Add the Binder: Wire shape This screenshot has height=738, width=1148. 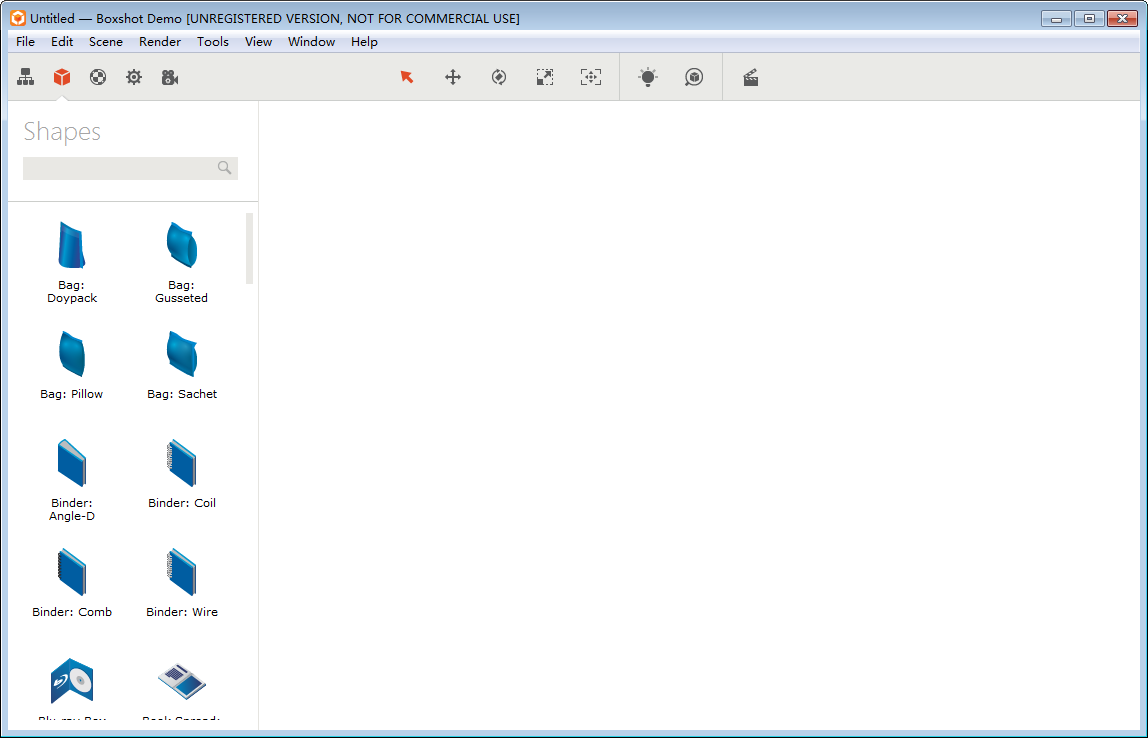[182, 582]
